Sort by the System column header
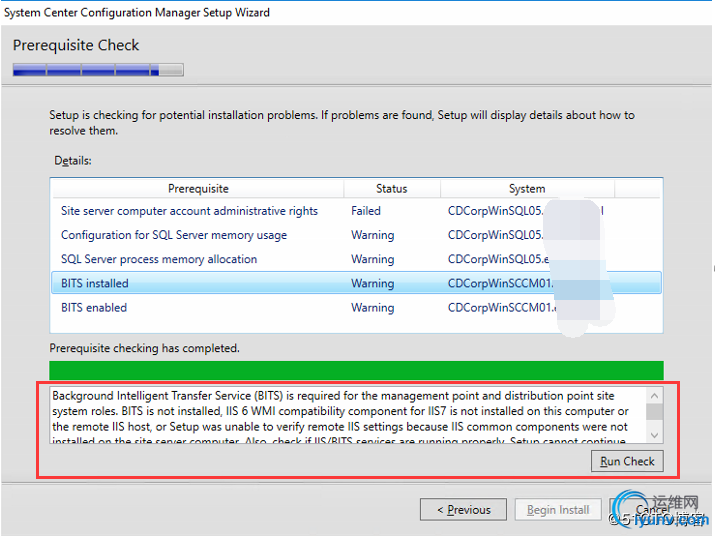Viewport: 715px width, 536px height. coord(526,188)
